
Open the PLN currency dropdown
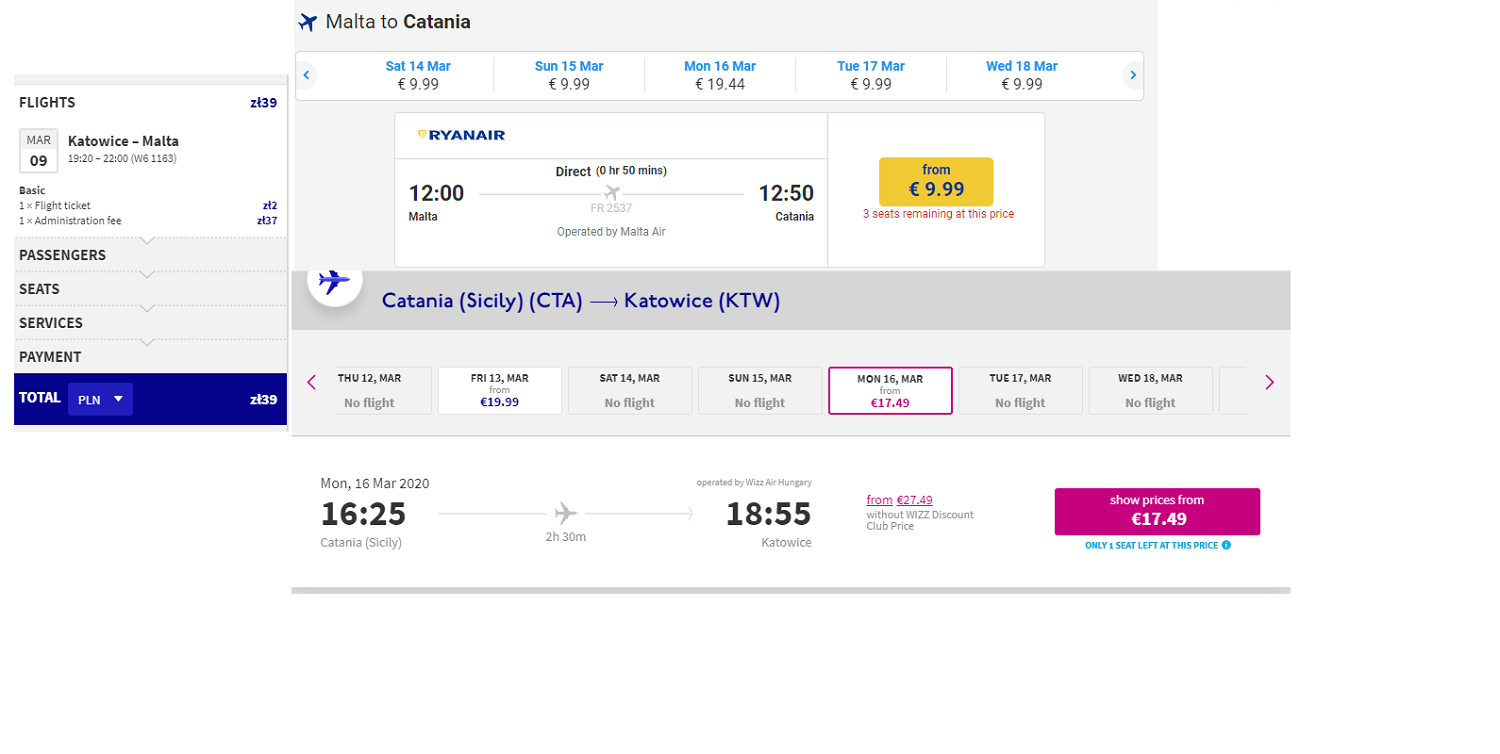click(x=100, y=399)
